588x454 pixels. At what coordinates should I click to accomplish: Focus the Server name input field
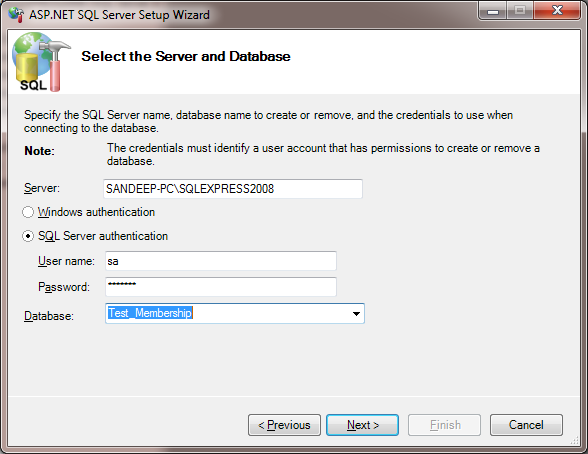(233, 189)
